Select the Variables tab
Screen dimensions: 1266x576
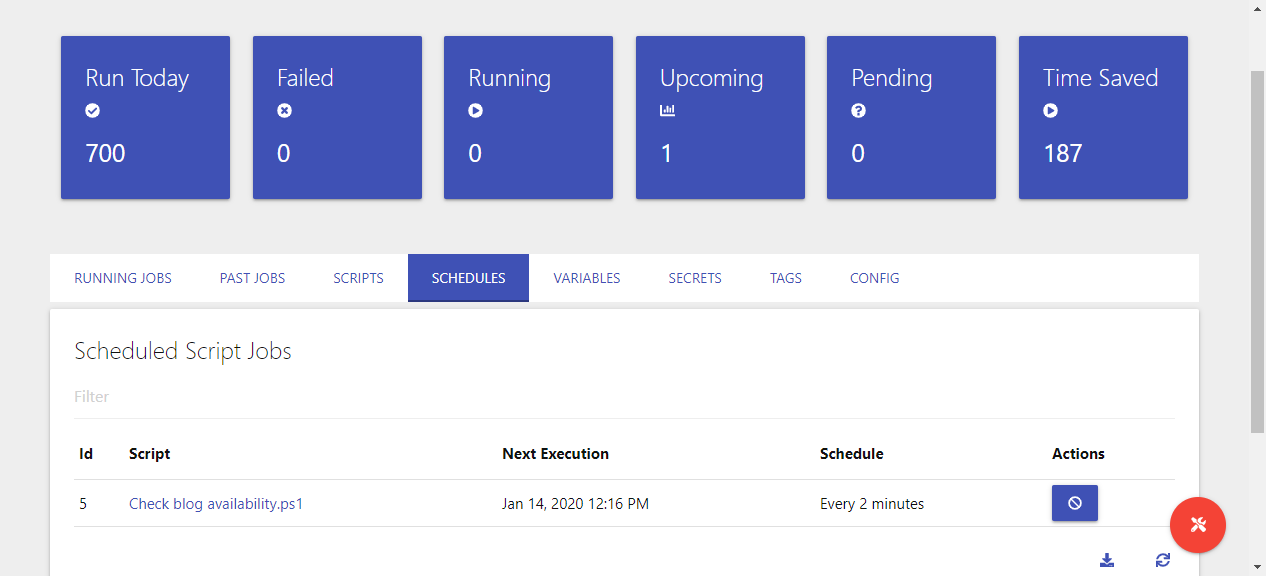pos(587,278)
